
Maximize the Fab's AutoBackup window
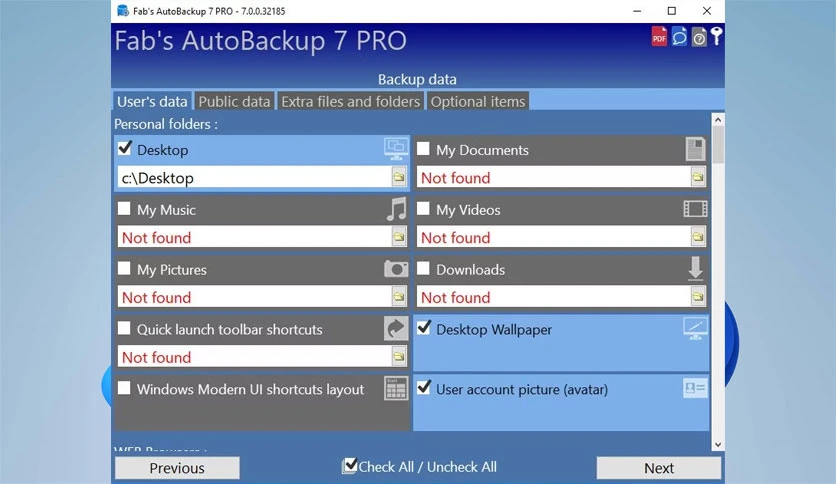coord(672,11)
